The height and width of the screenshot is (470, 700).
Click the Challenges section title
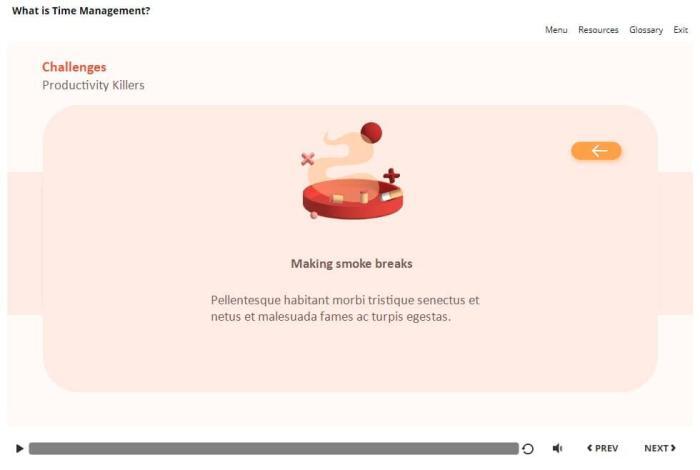pos(74,67)
